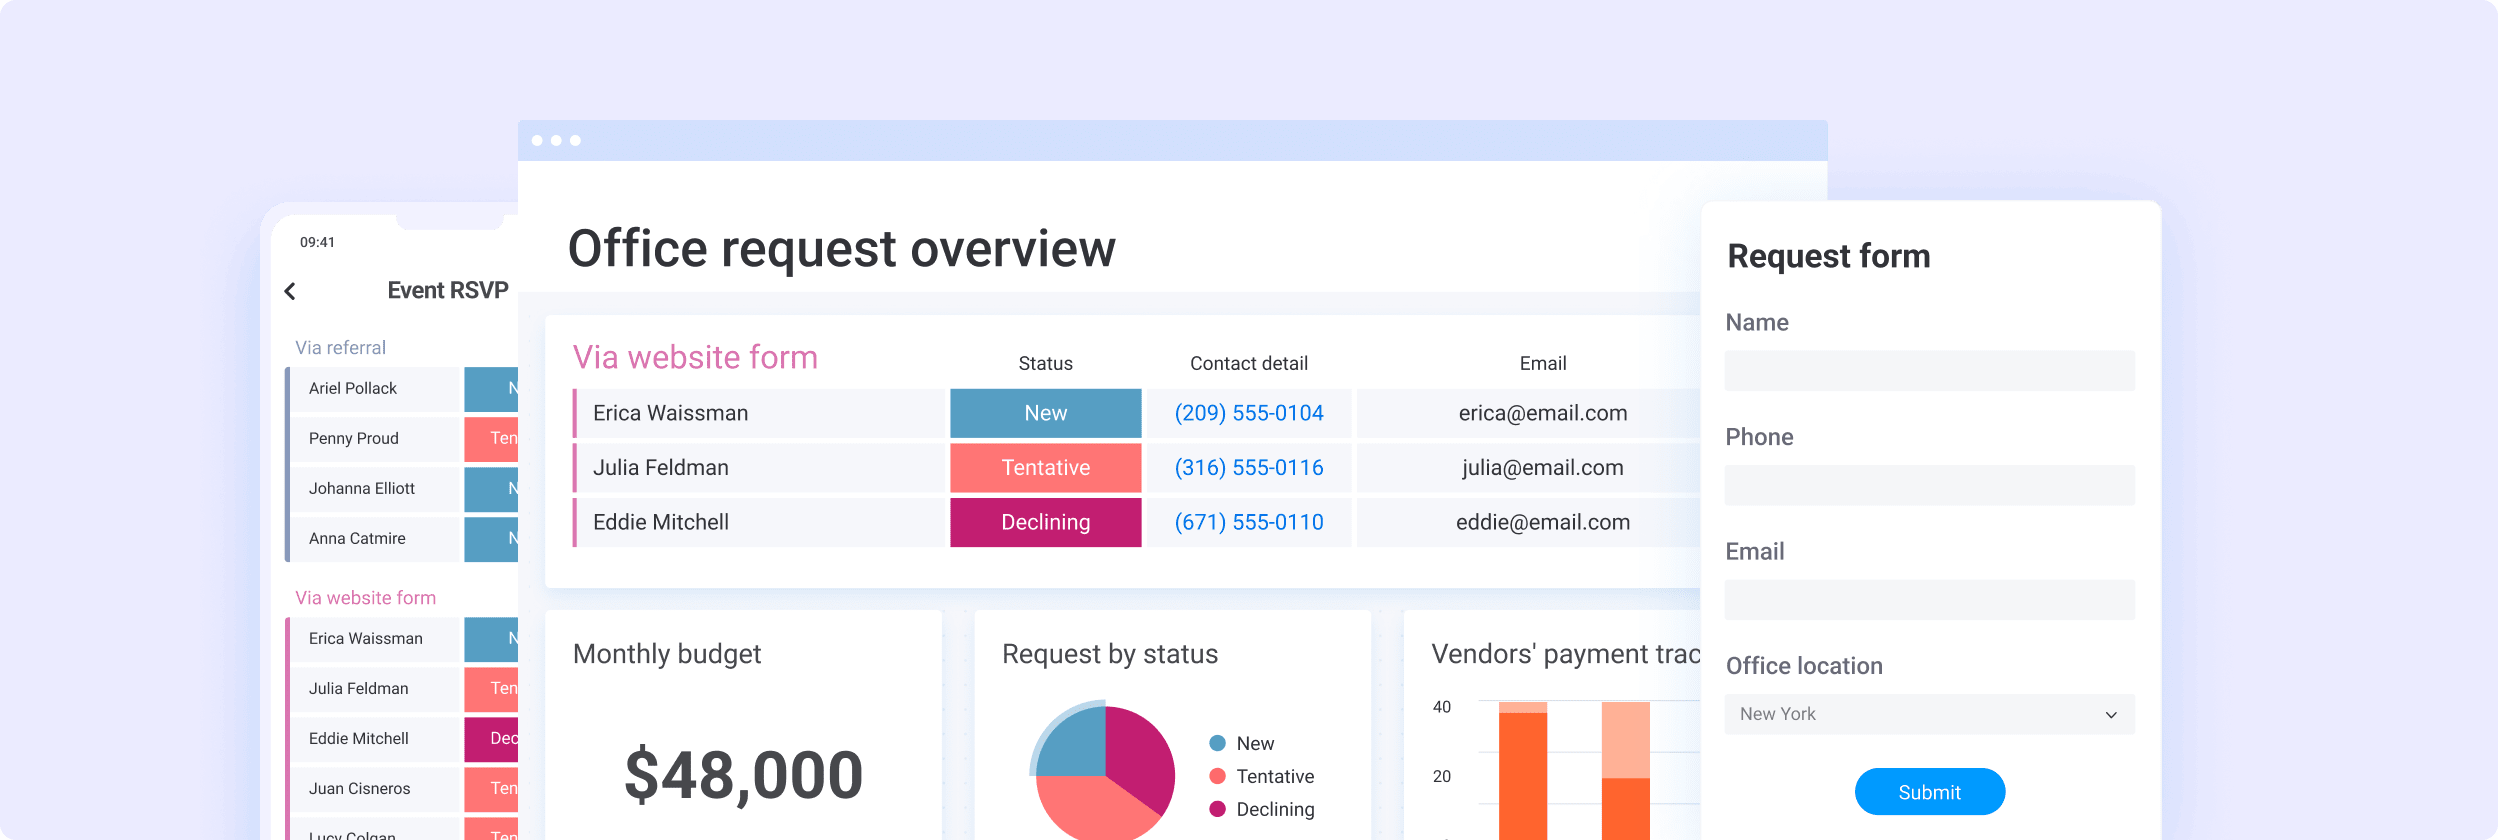Select Eddie Mitchell's Declining status cell
The width and height of the screenshot is (2498, 840).
coord(1045,522)
